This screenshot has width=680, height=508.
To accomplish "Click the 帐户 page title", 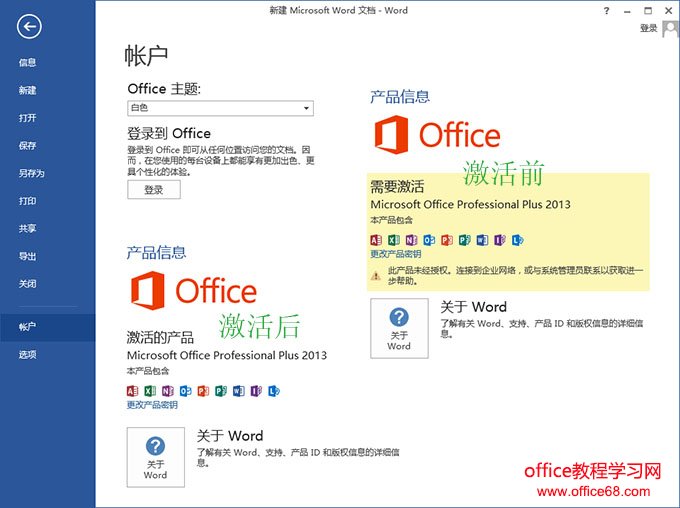I will (146, 56).
